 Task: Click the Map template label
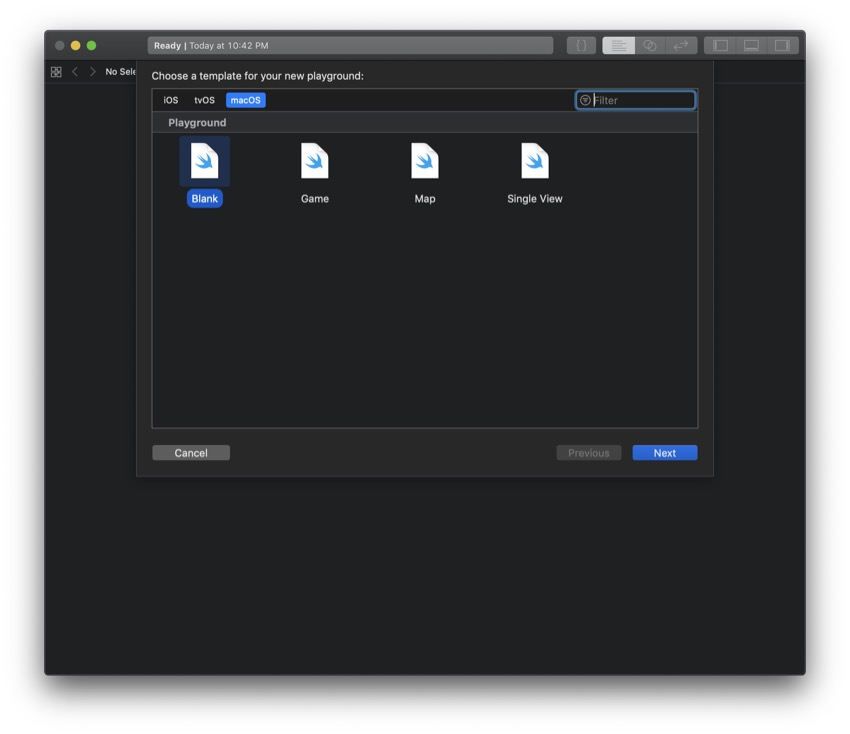424,198
